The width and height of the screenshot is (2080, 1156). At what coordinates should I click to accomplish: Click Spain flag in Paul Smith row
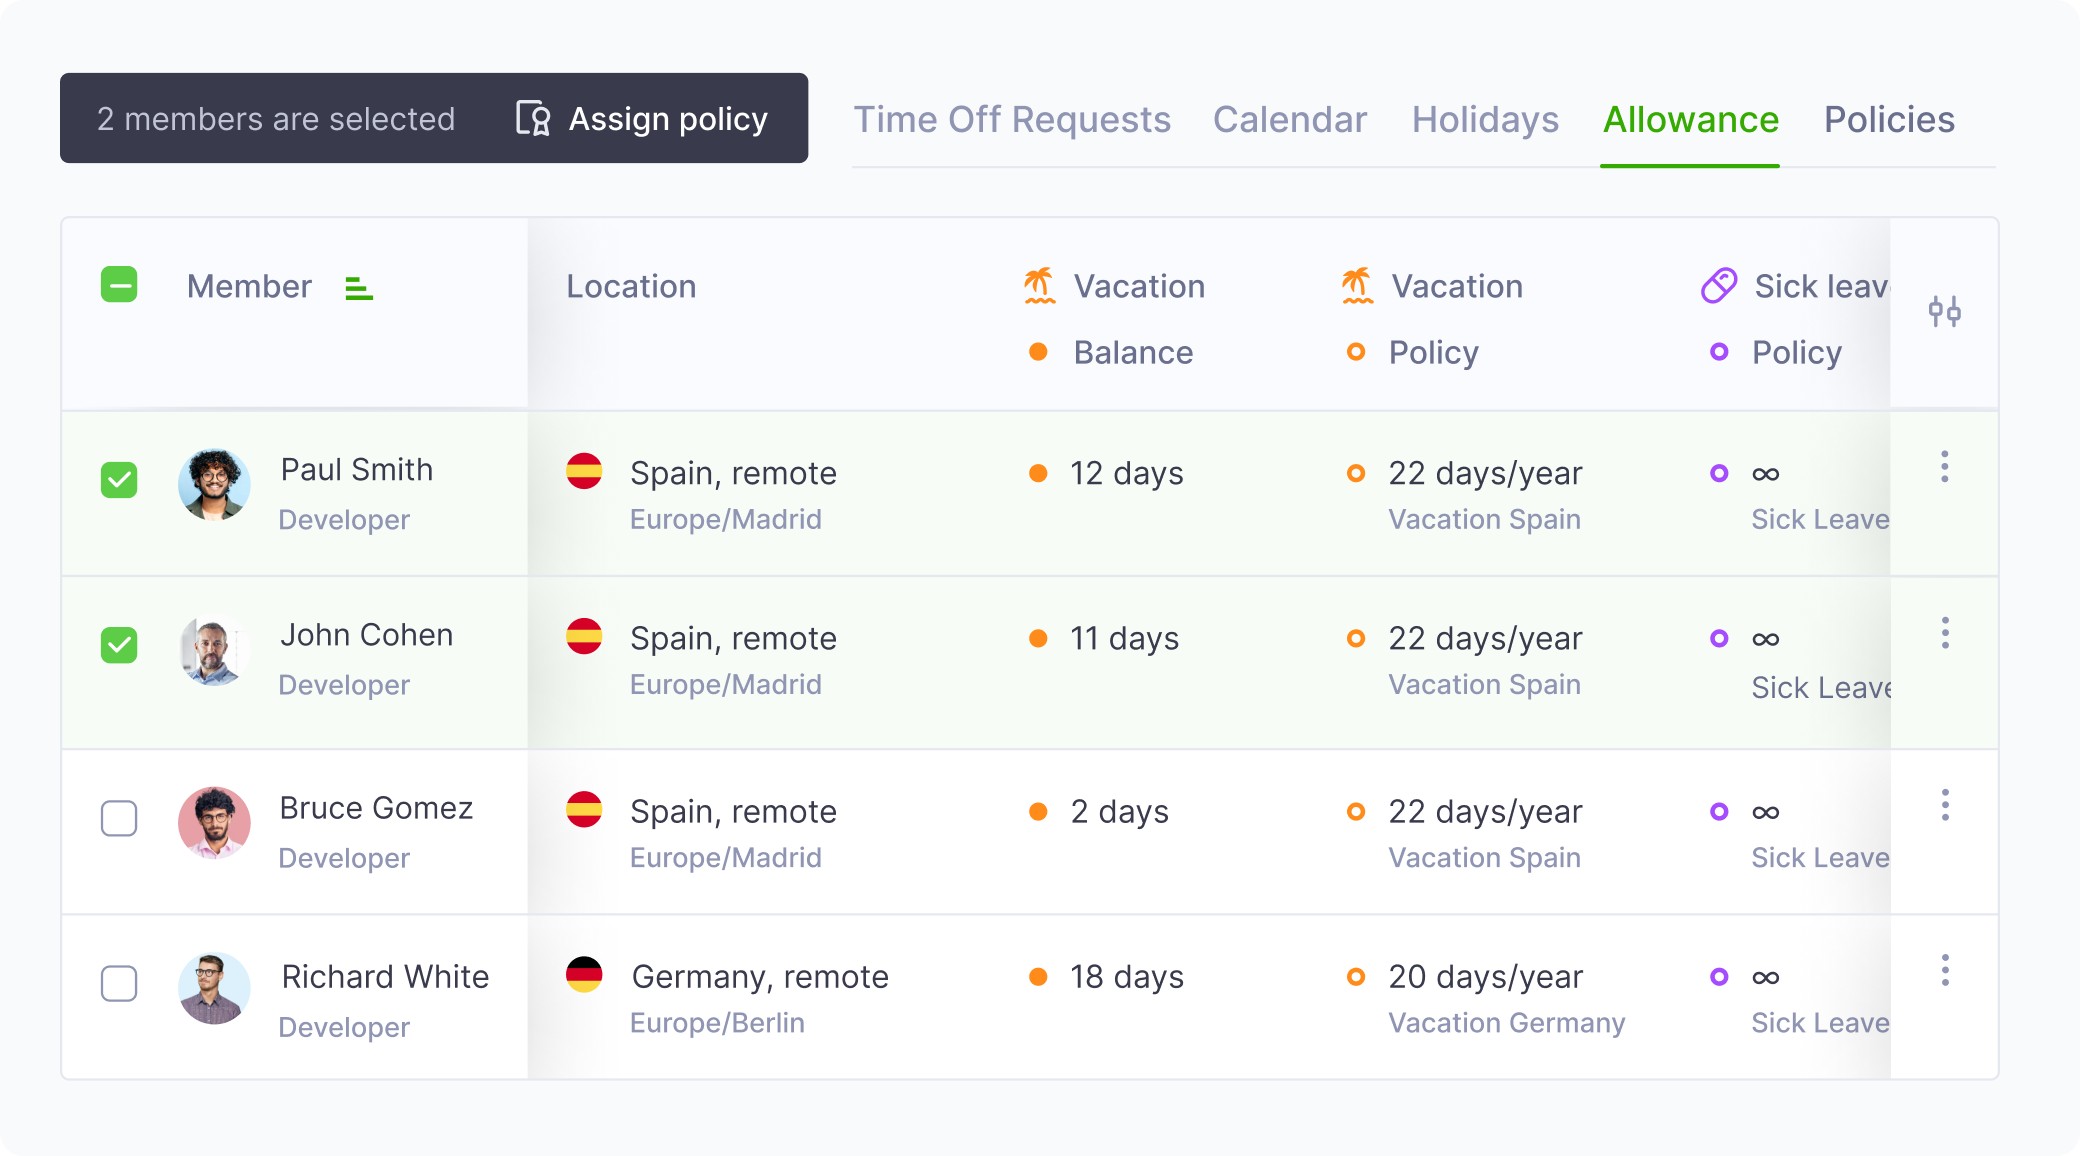click(584, 471)
